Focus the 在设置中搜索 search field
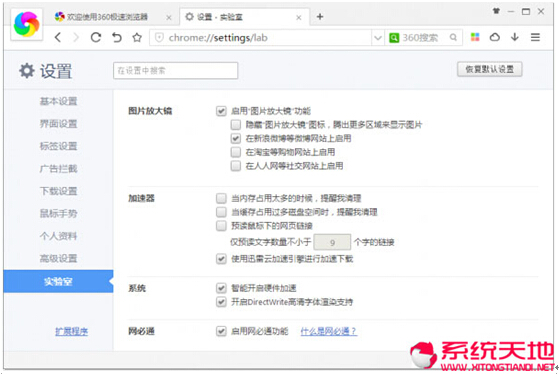Viewport: 559px width, 374px height. (175, 71)
